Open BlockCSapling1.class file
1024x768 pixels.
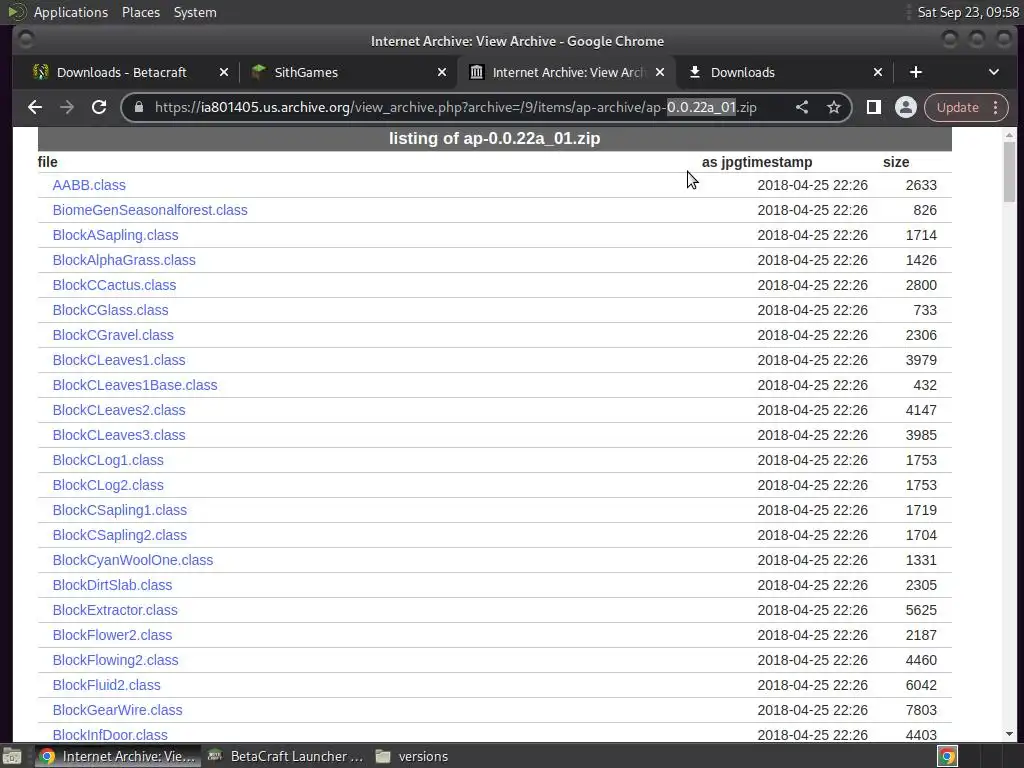click(120, 510)
